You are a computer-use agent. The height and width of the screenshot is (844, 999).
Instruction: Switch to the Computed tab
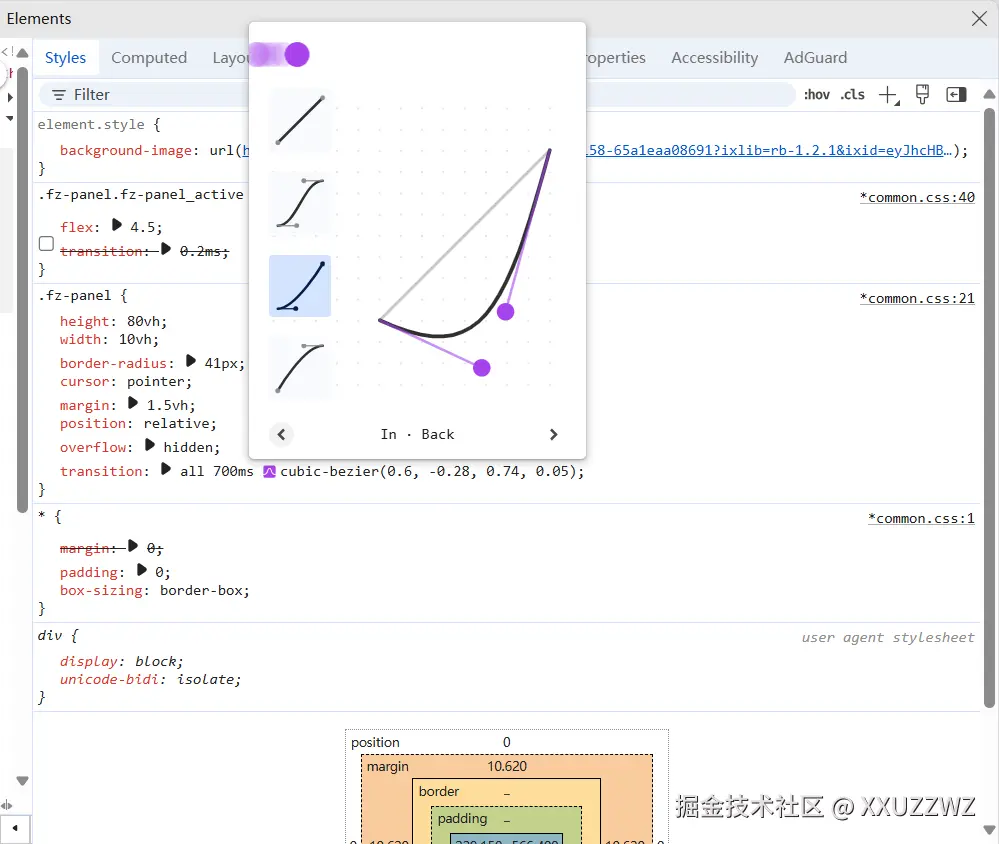[149, 57]
